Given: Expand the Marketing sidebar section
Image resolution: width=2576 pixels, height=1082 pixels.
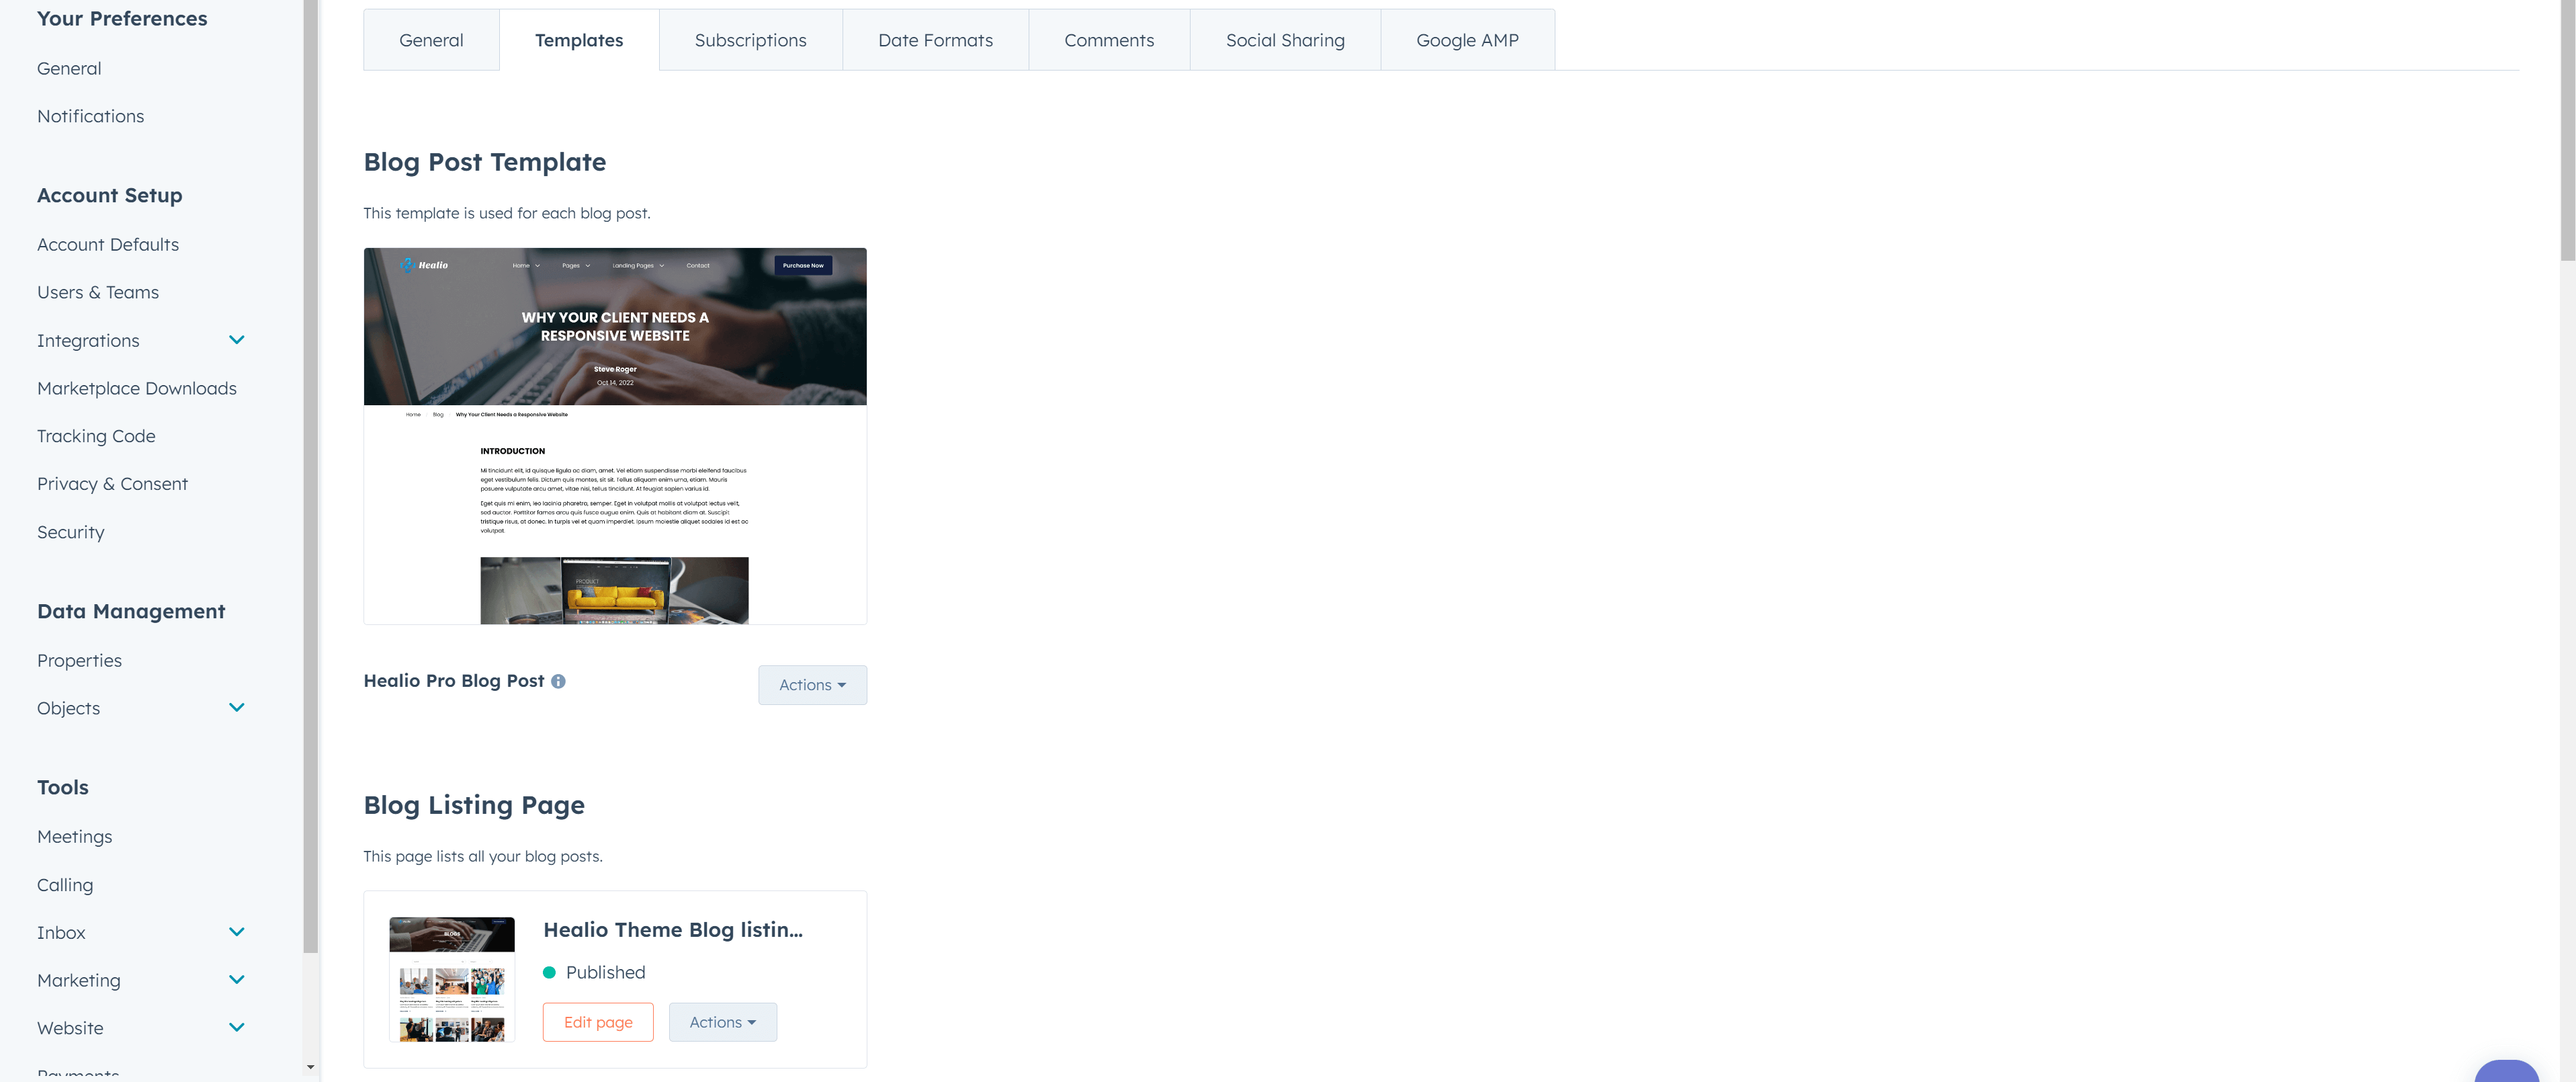Looking at the screenshot, I should [236, 980].
